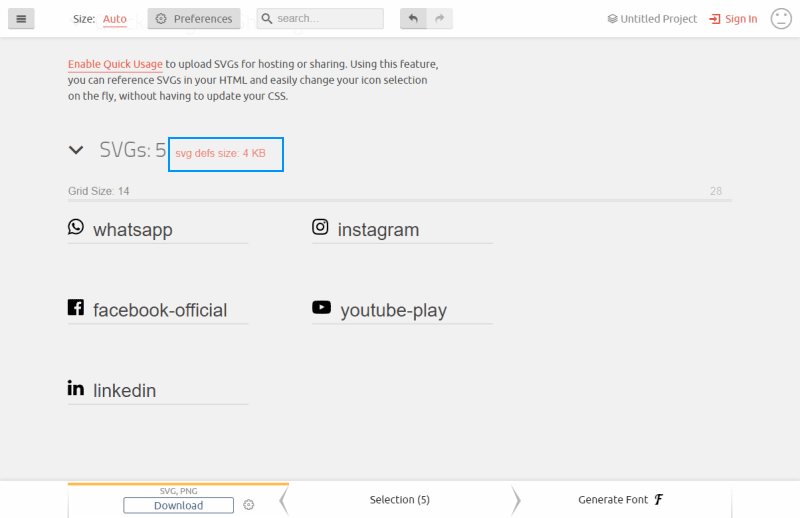Click the instagram icon glyph

[x=320, y=227]
